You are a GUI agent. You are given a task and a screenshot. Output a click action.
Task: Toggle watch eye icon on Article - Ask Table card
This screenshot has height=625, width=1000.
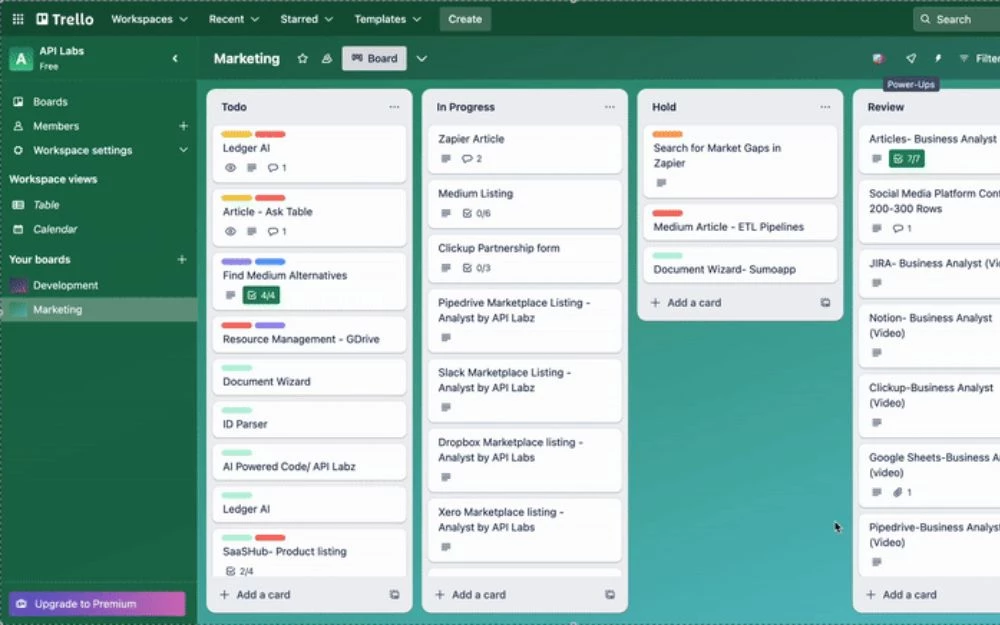click(x=230, y=232)
